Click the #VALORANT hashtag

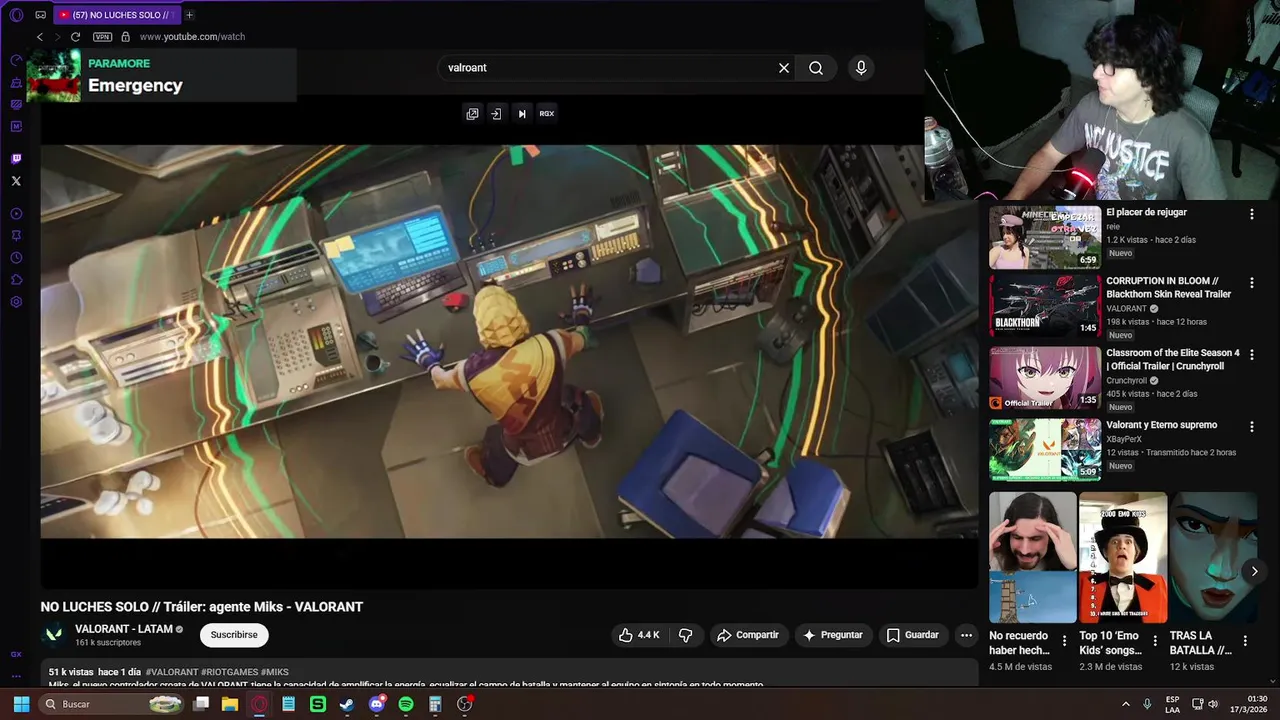(x=172, y=672)
